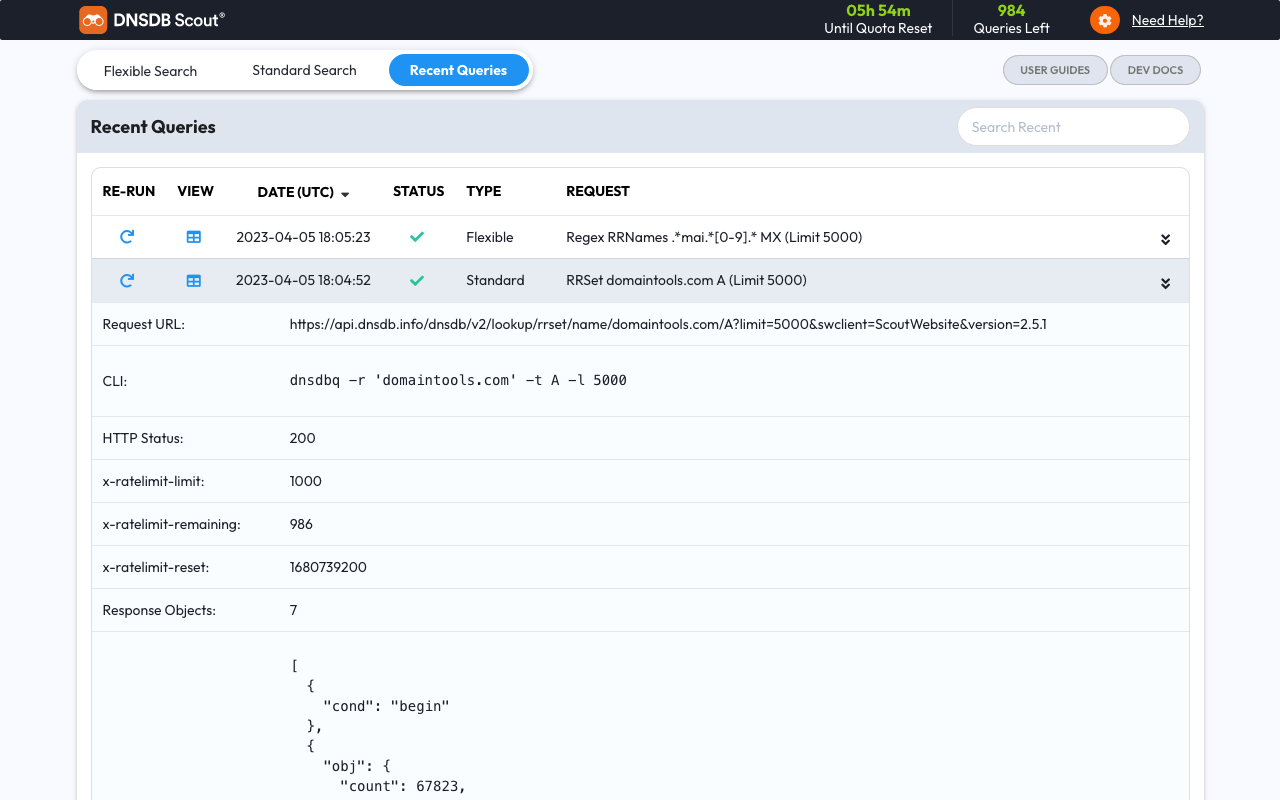The width and height of the screenshot is (1280, 800).
Task: Expand details of the Regex RRNames query
Action: point(1165,239)
